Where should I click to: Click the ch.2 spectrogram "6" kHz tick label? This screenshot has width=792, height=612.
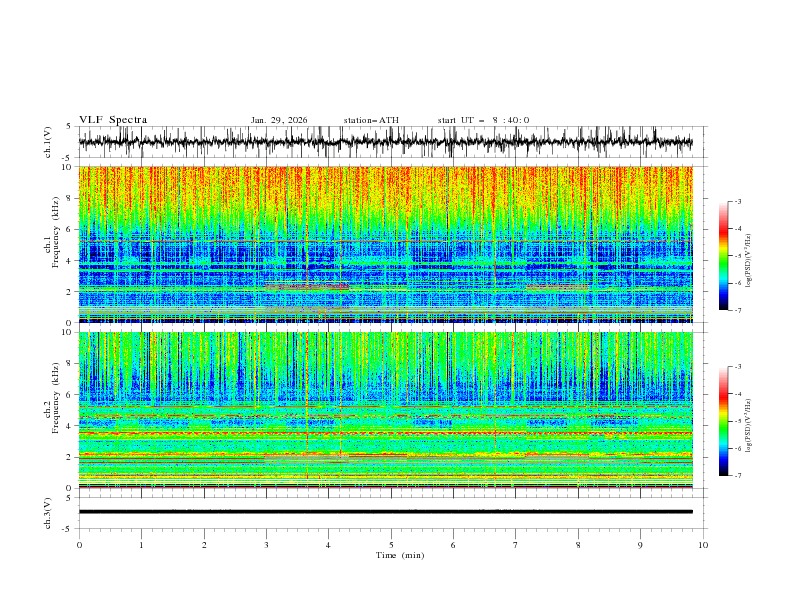(x=70, y=395)
